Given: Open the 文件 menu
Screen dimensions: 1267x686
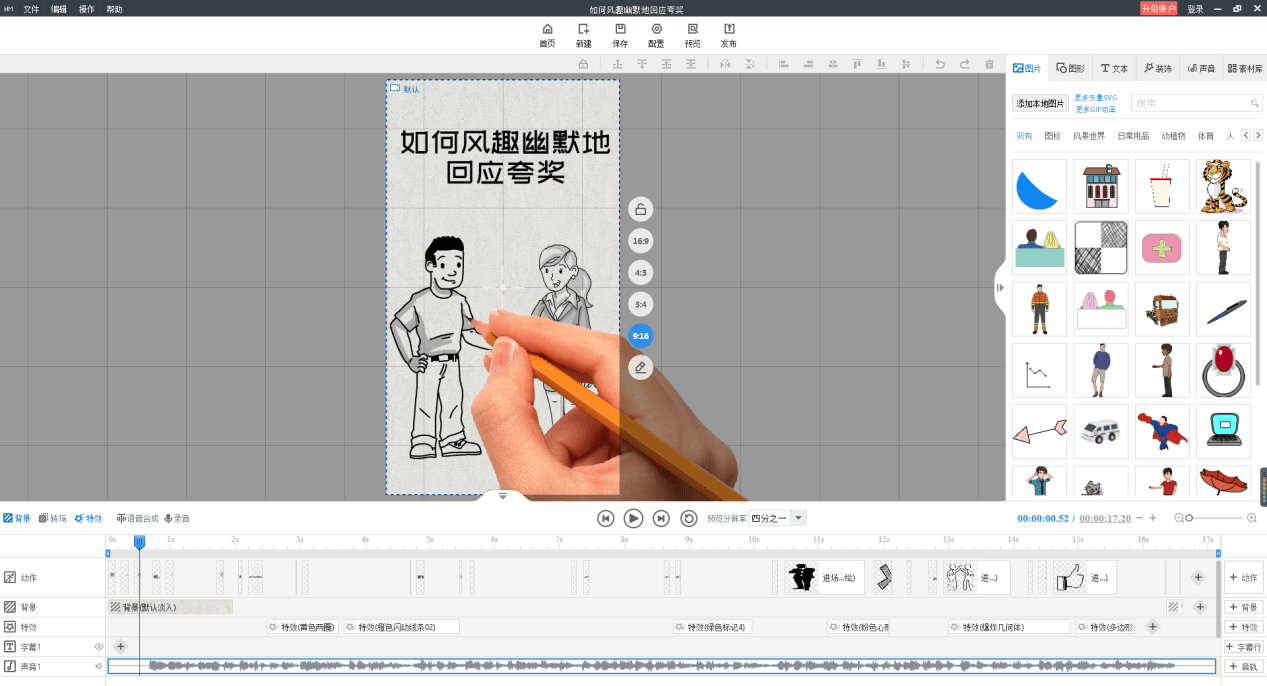Looking at the screenshot, I should [32, 9].
